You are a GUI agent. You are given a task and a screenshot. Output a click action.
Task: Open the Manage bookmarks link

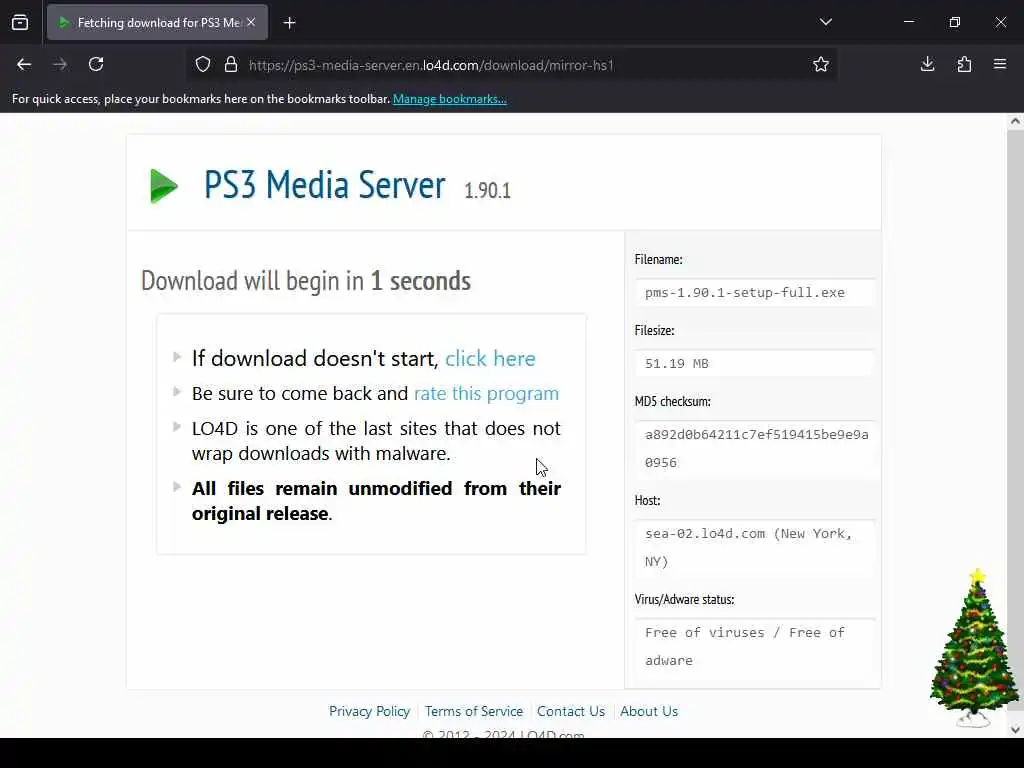tap(449, 99)
